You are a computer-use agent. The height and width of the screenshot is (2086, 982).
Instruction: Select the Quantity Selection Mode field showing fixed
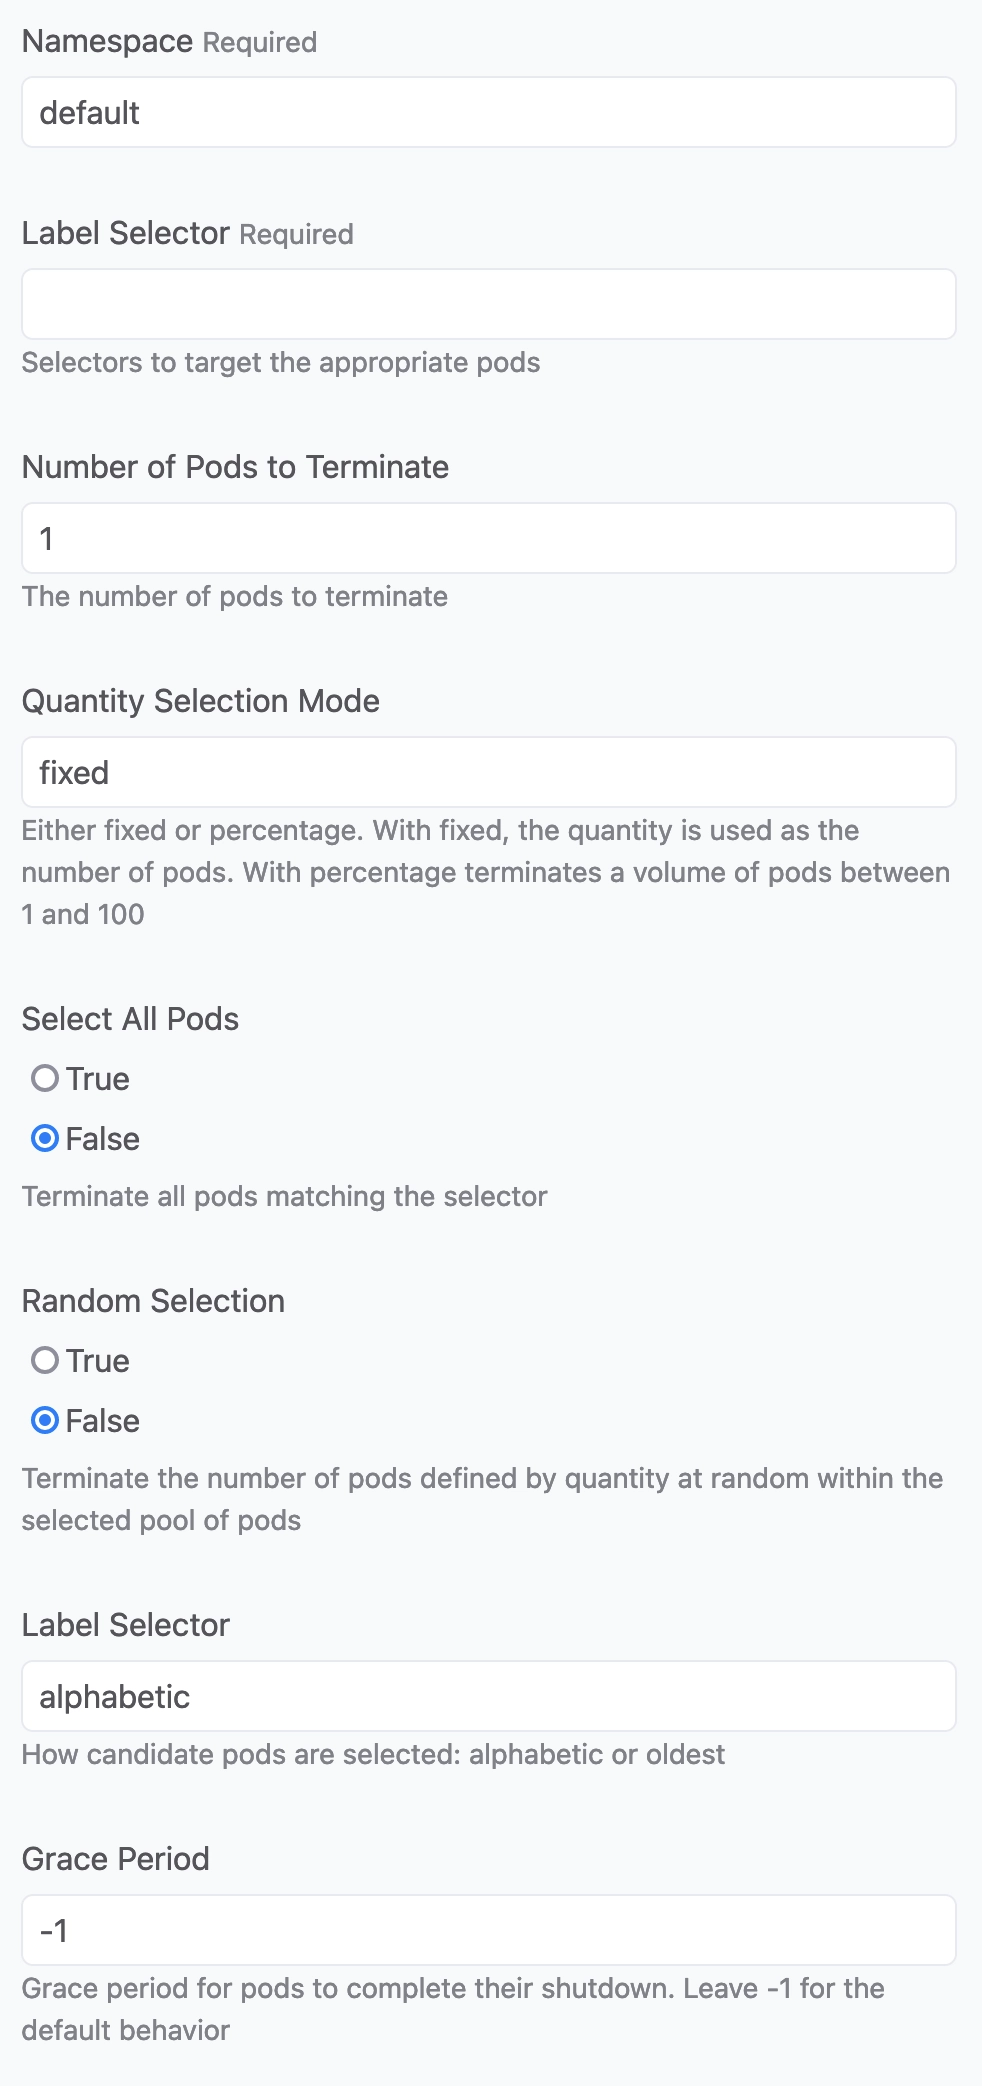(x=489, y=772)
